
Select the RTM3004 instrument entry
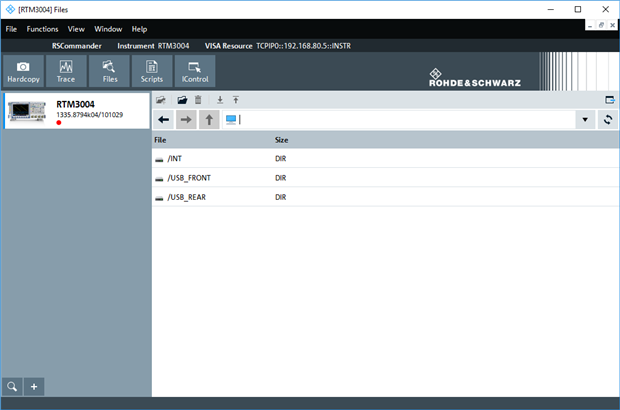pos(75,112)
